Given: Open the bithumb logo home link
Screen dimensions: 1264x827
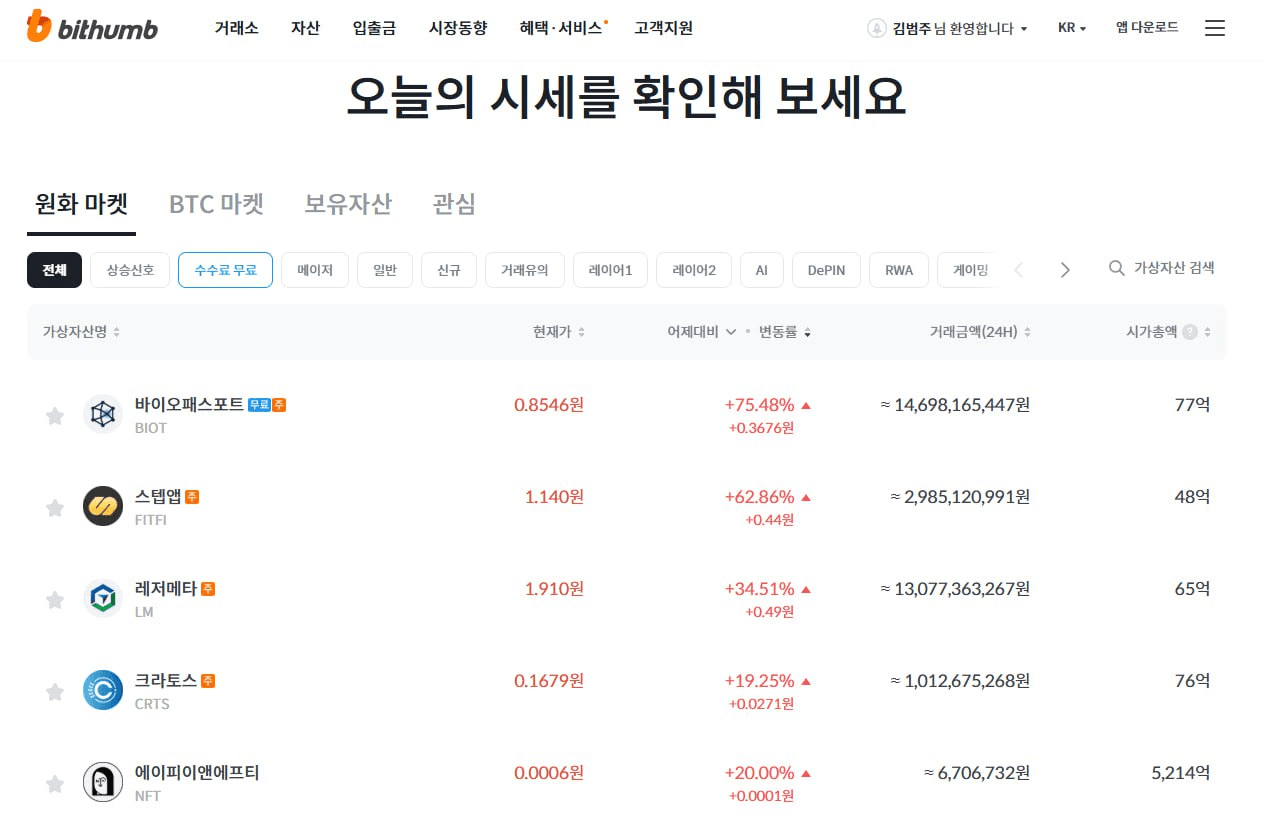Looking at the screenshot, I should 92,27.
